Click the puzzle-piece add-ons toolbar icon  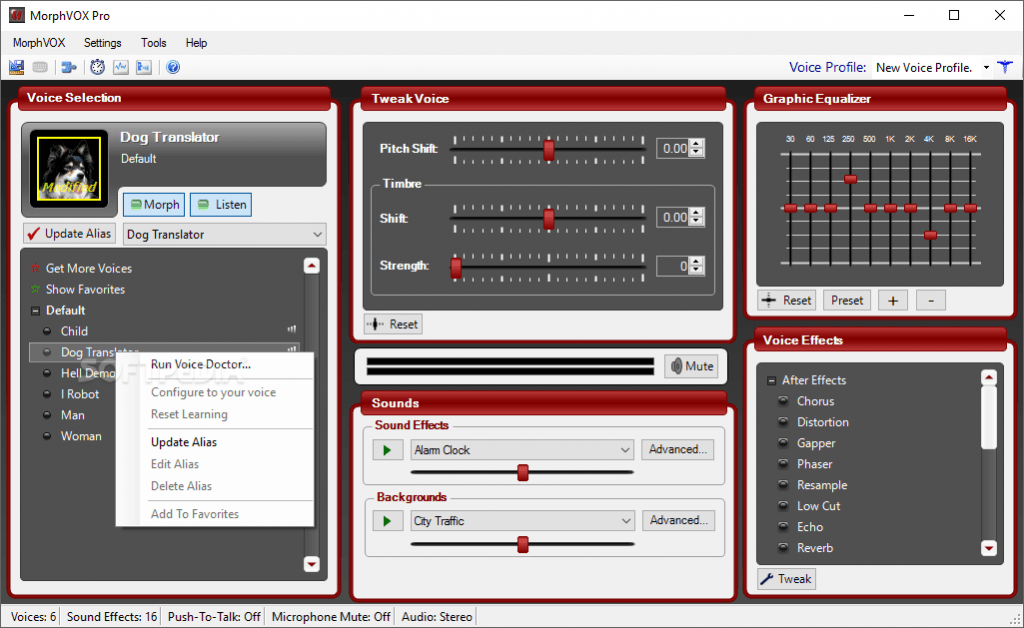point(70,67)
